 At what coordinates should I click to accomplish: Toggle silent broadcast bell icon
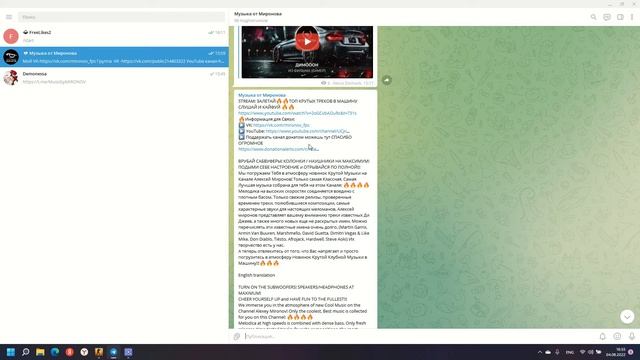(602, 336)
